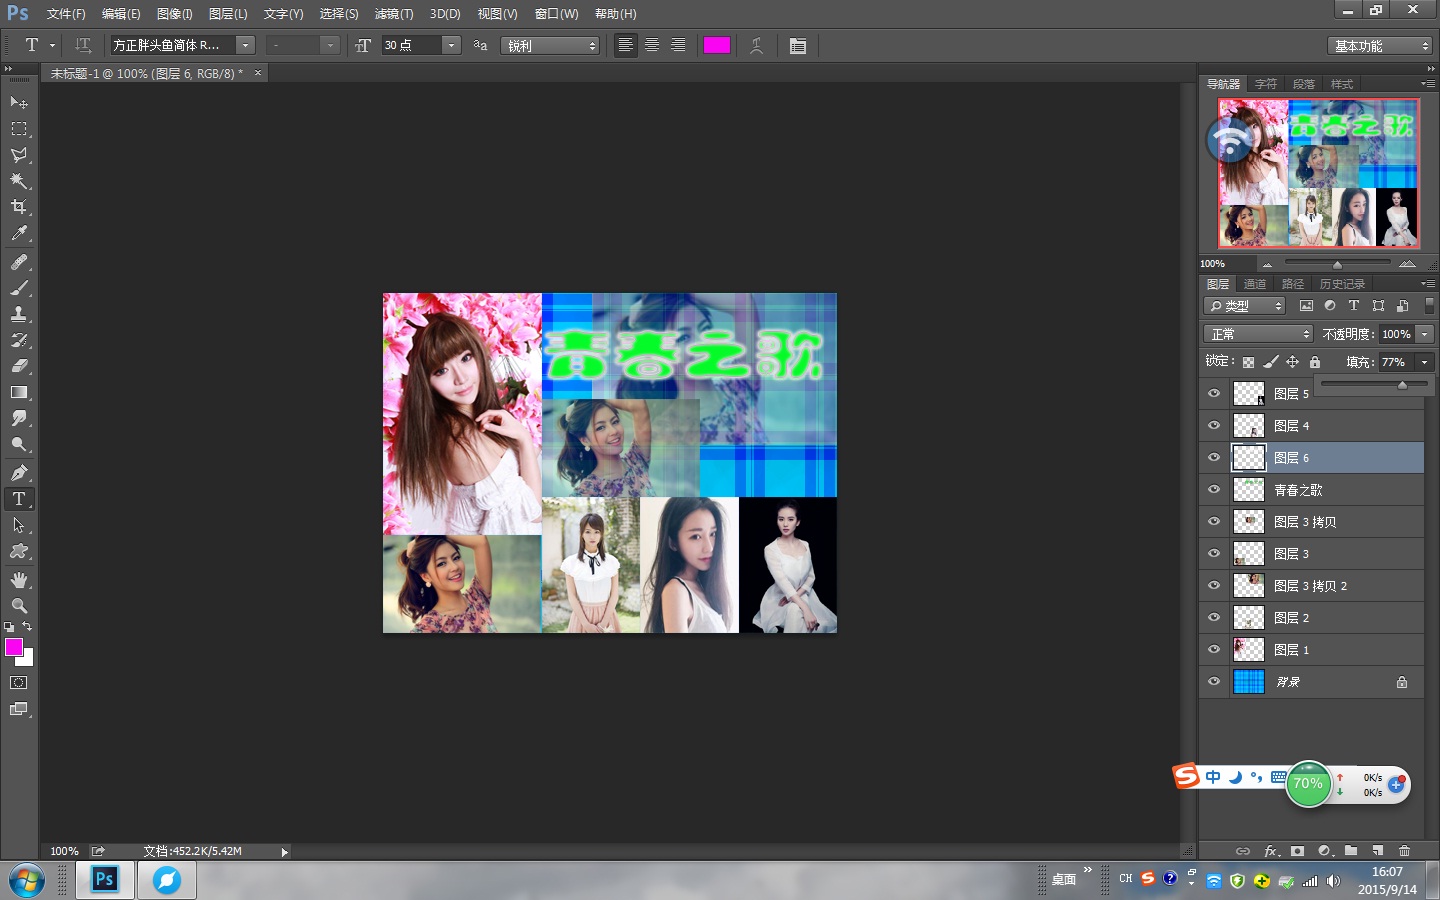Toggle visibility of 图层 6

1214,458
